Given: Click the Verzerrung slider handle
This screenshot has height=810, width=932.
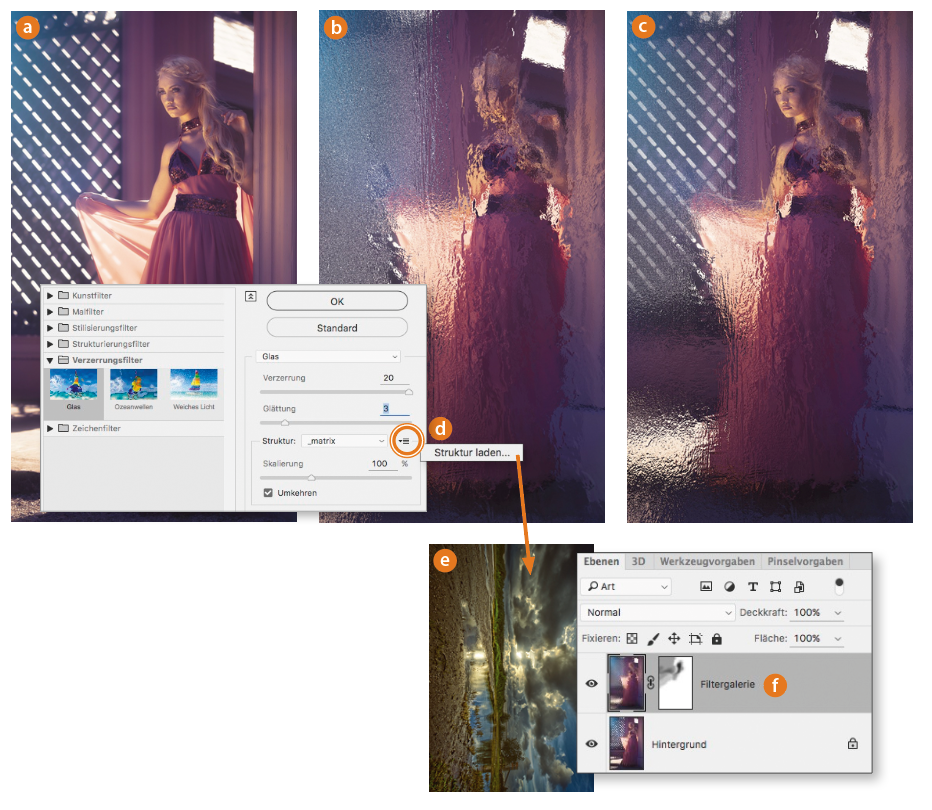Looking at the screenshot, I should 408,393.
